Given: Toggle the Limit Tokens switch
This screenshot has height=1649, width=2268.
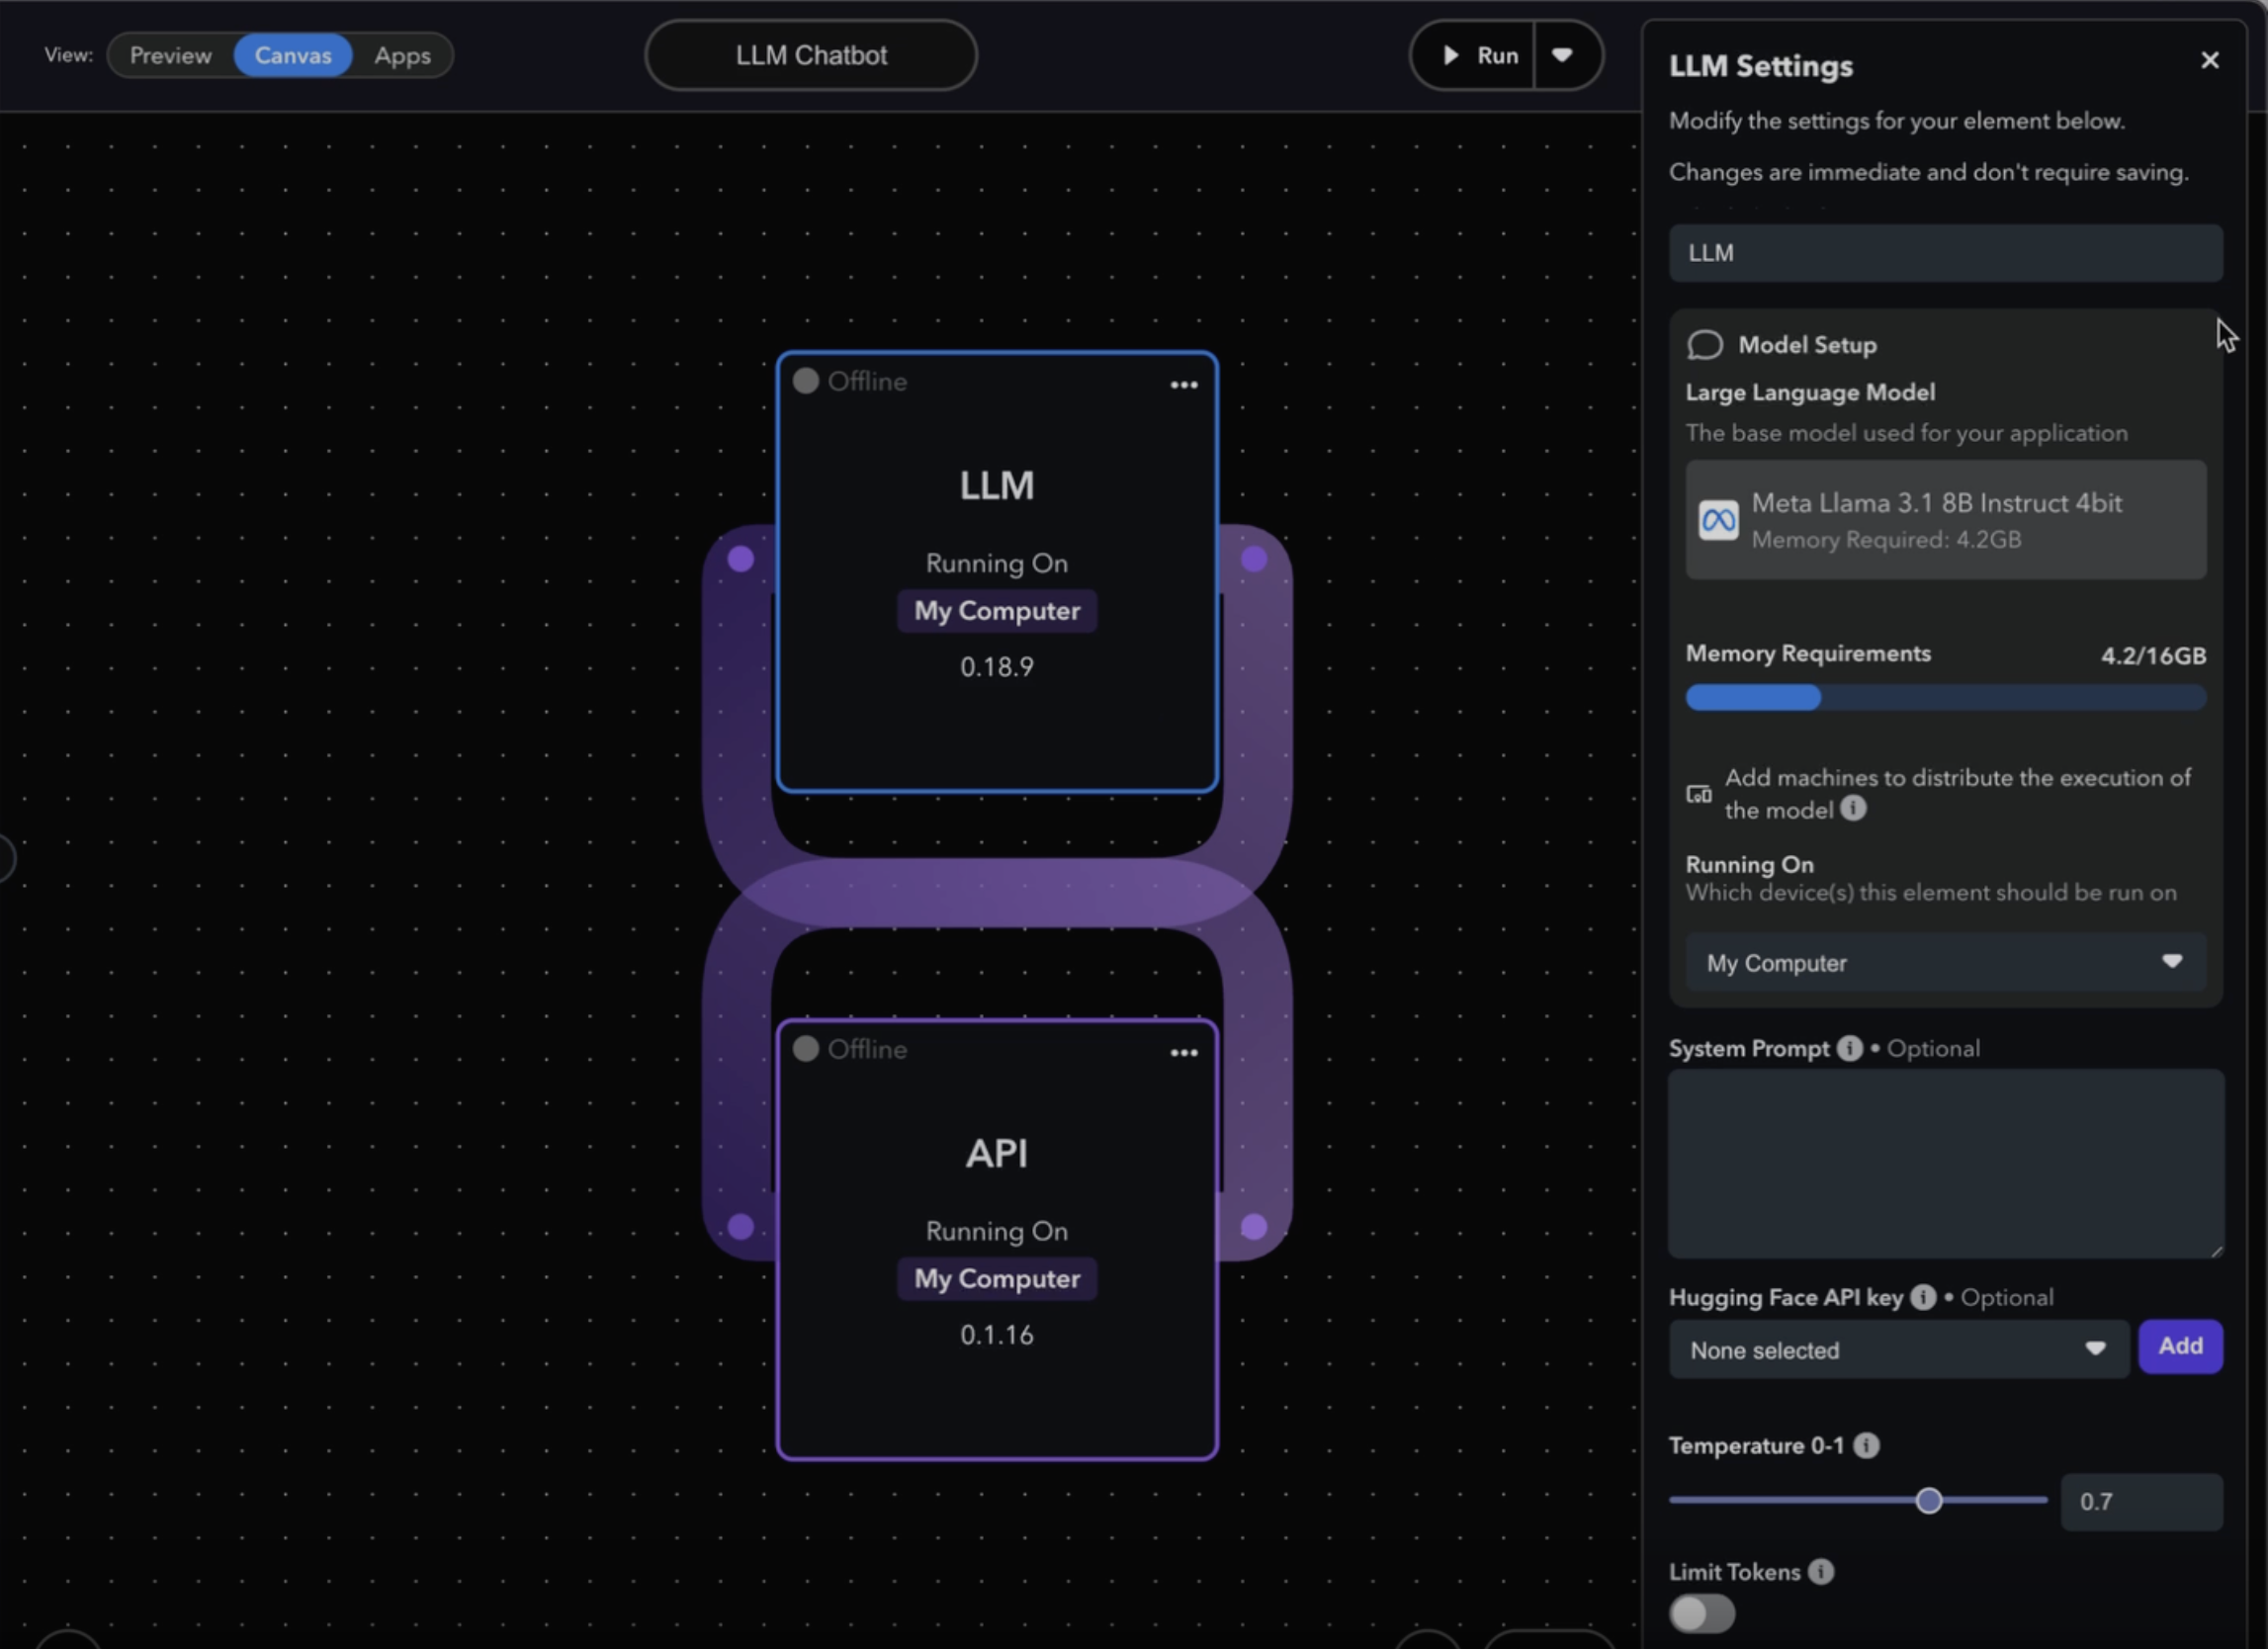Looking at the screenshot, I should pyautogui.click(x=1702, y=1613).
